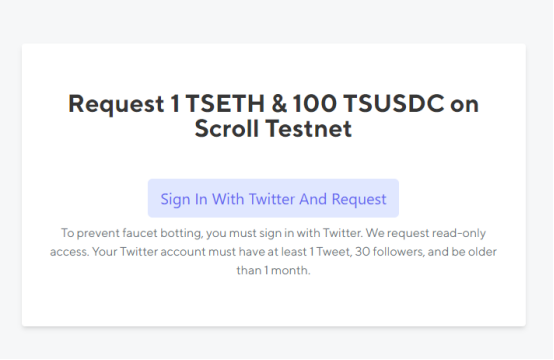Click the word "Twitter" in the button label
The width and height of the screenshot is (554, 360).
coord(271,199)
